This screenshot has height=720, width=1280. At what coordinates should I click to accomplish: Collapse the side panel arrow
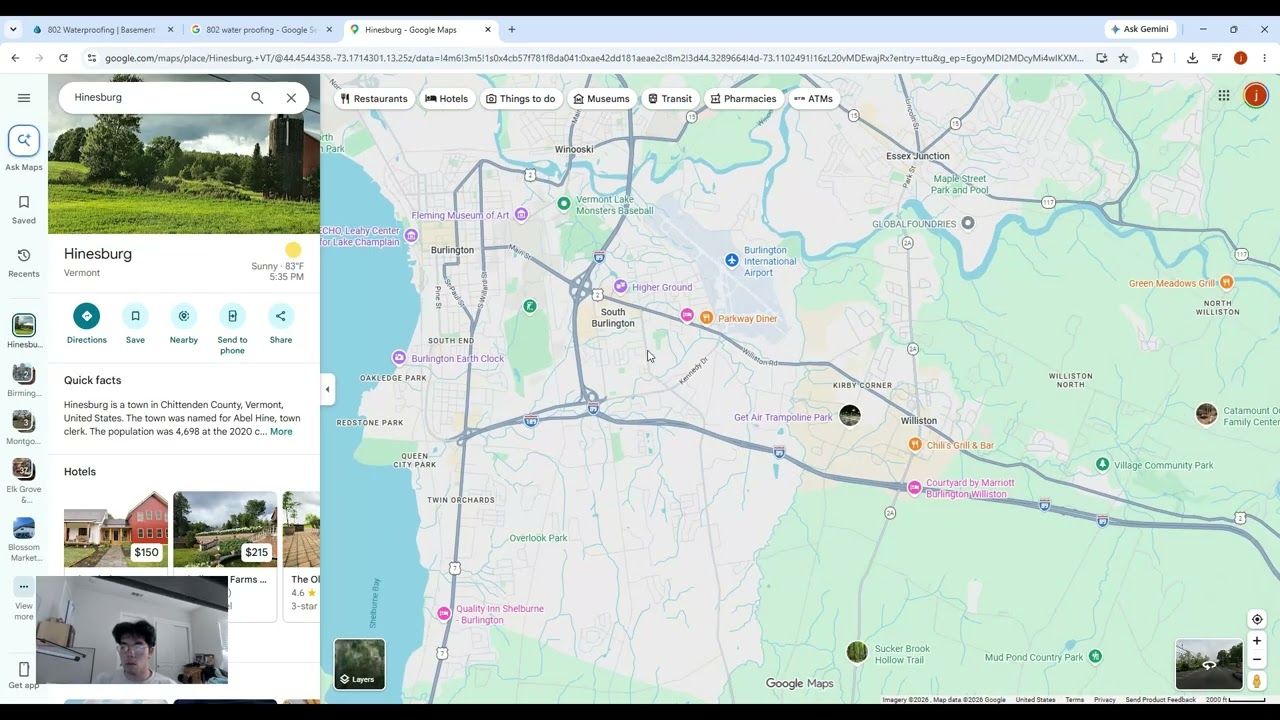(327, 389)
